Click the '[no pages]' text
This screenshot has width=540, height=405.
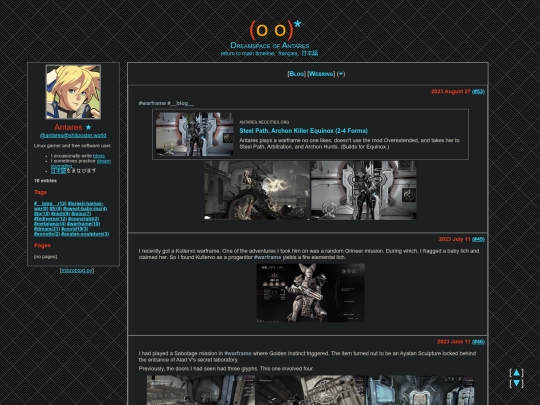point(45,257)
